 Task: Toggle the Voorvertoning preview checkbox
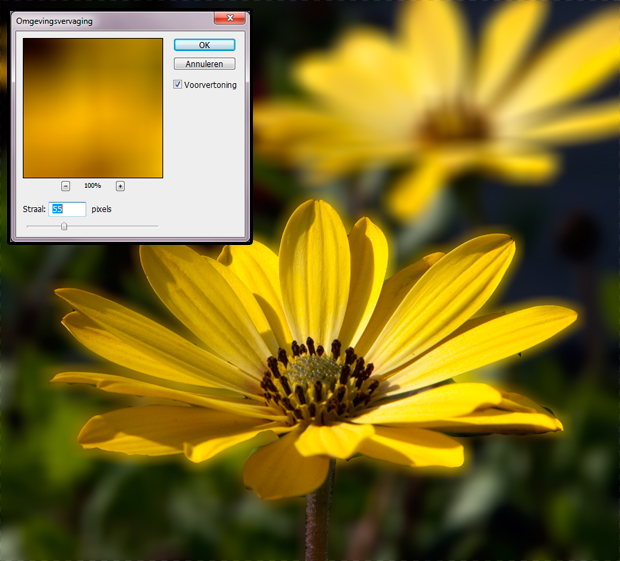(178, 84)
